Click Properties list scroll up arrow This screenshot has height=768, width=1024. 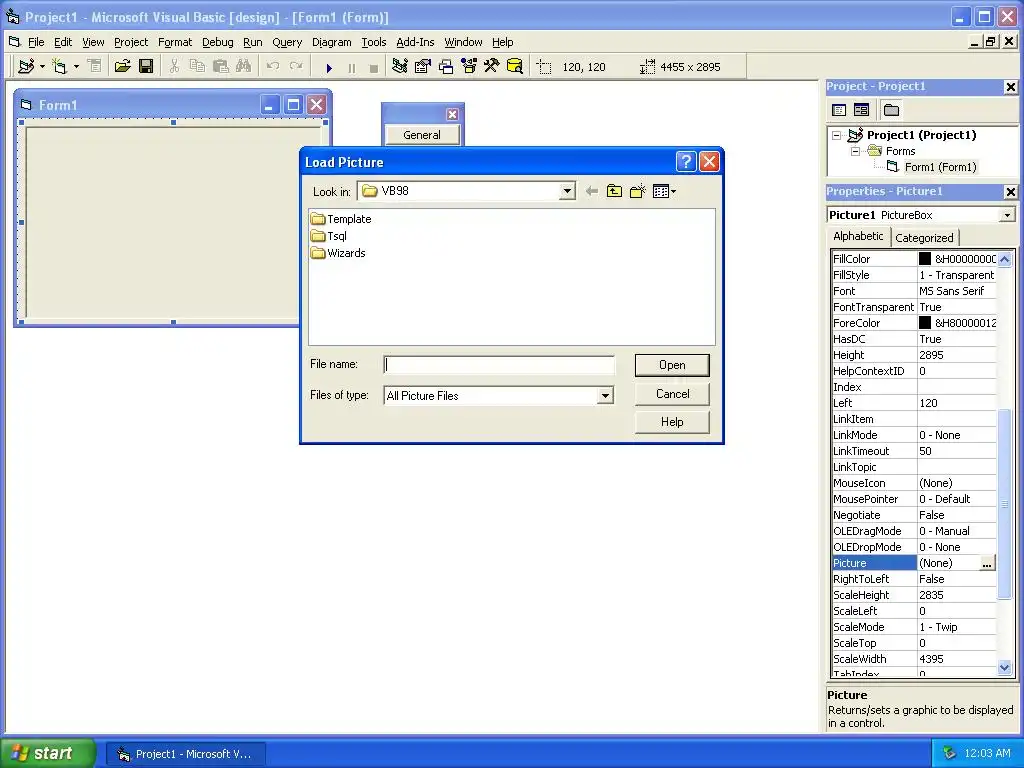(1004, 259)
